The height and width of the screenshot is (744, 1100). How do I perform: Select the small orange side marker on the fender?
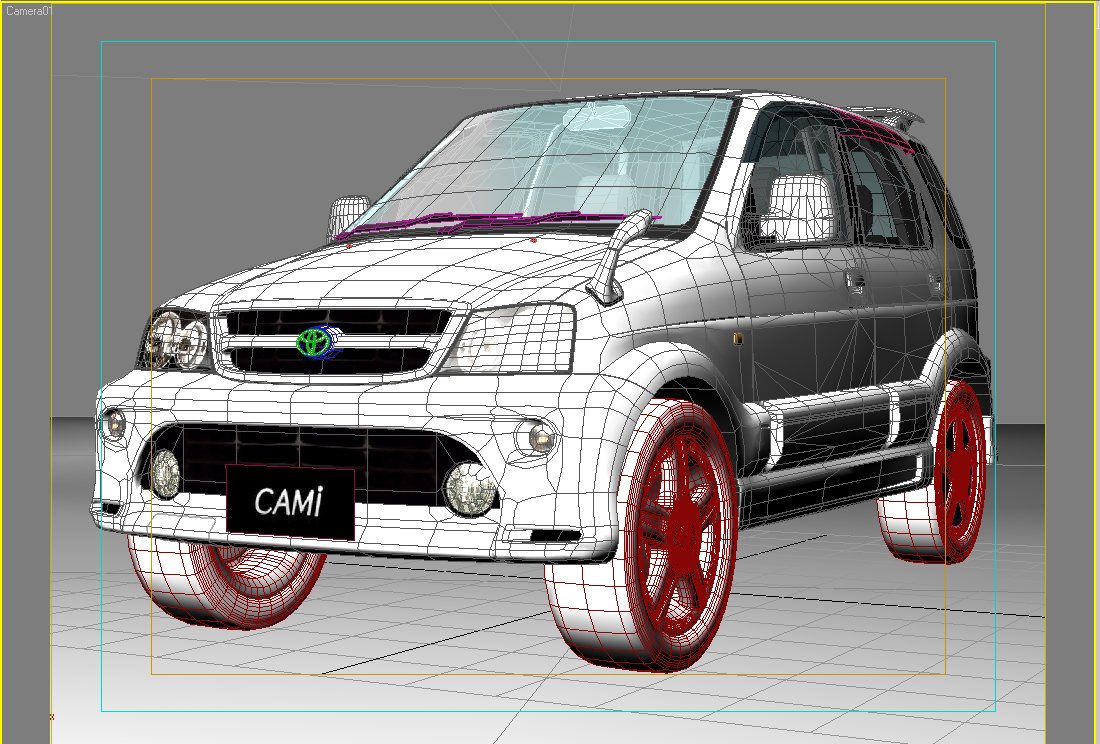tap(735, 341)
